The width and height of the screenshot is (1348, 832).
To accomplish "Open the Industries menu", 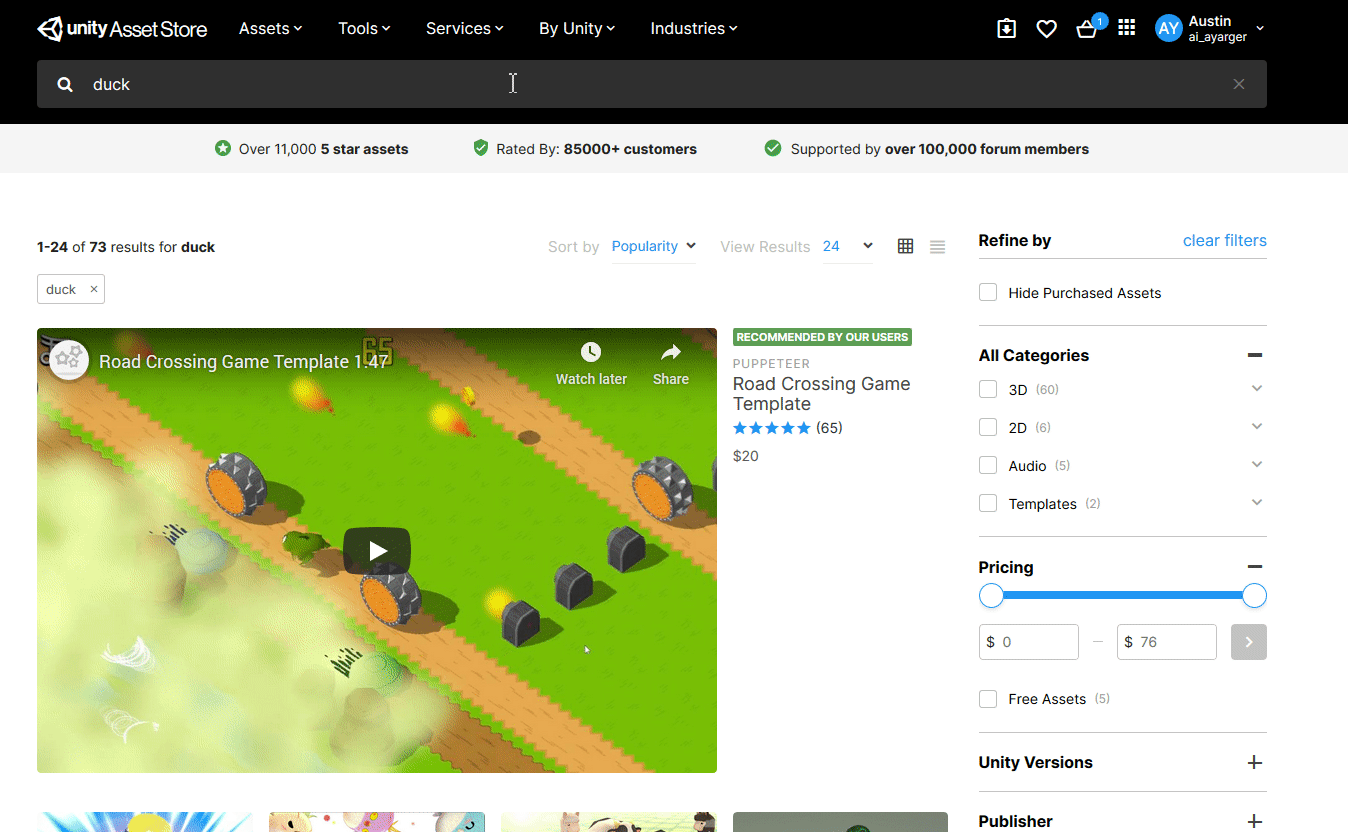I will tap(693, 29).
